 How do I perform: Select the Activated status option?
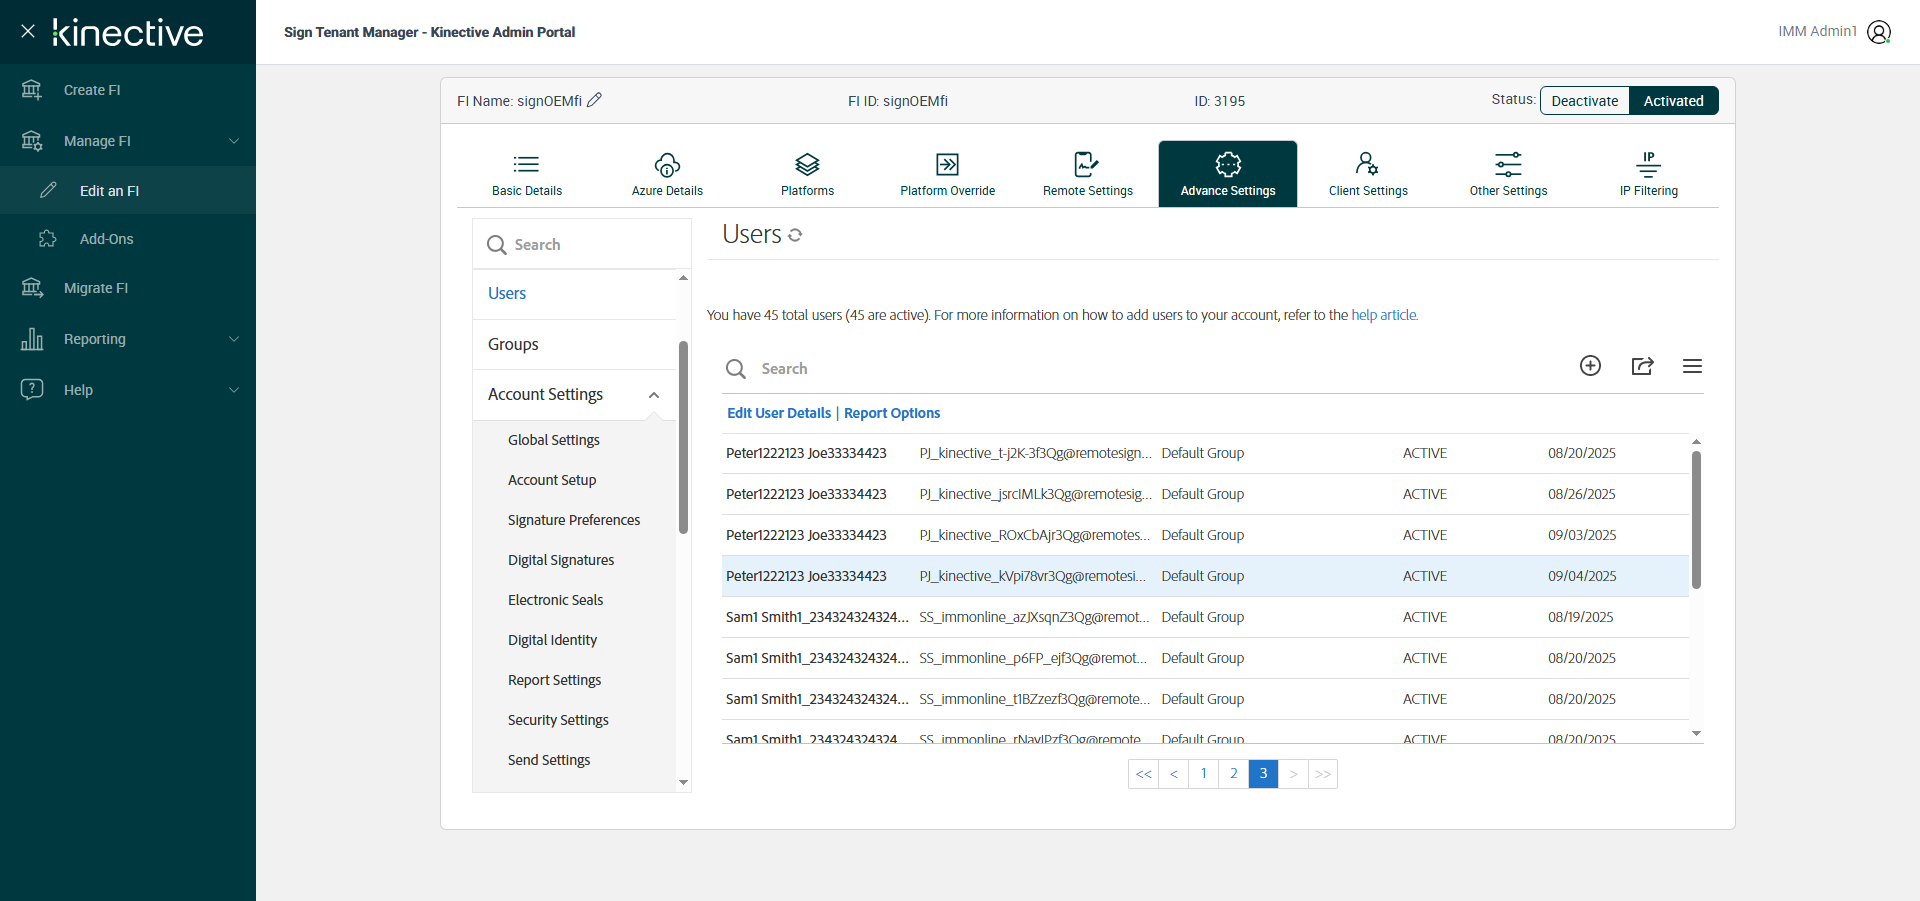tap(1673, 101)
